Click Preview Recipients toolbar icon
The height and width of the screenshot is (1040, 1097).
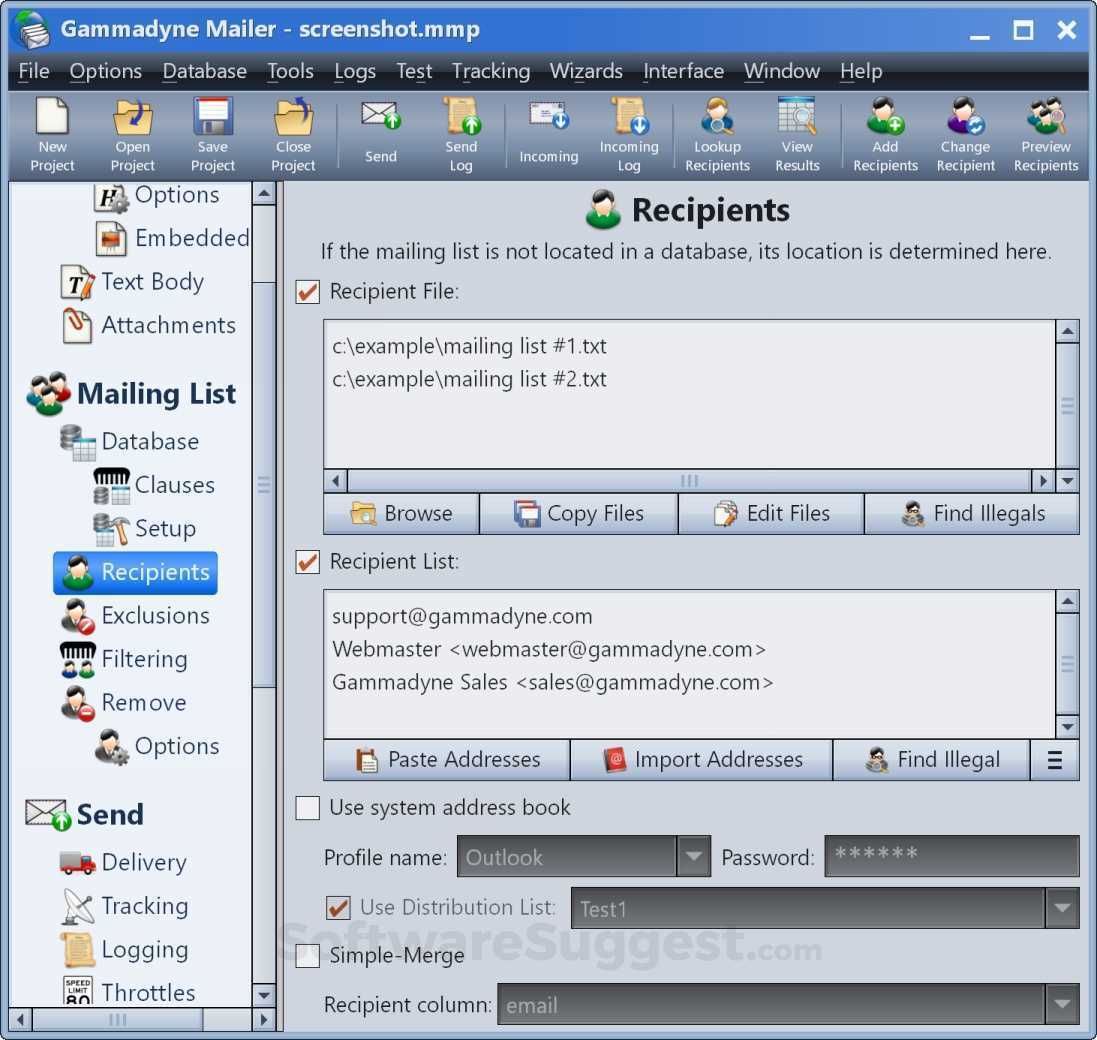click(x=1046, y=136)
